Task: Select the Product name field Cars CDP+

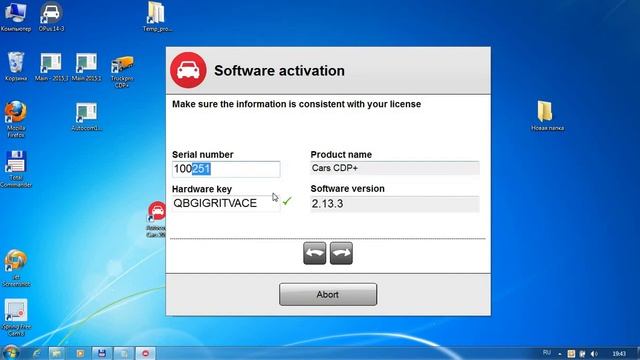Action: point(395,168)
